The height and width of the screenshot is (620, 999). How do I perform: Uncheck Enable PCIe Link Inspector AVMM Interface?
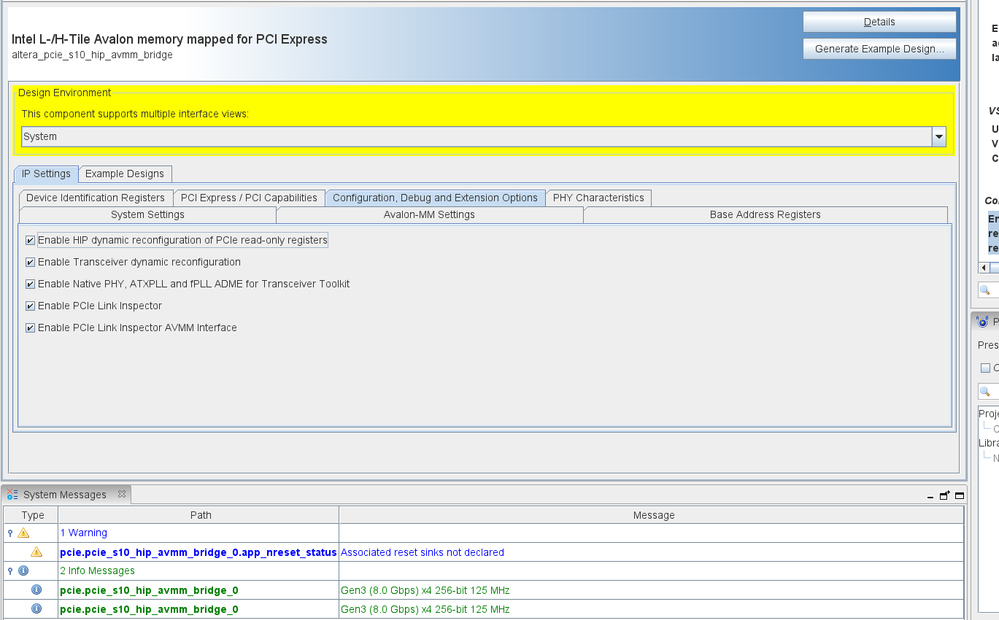(x=30, y=328)
